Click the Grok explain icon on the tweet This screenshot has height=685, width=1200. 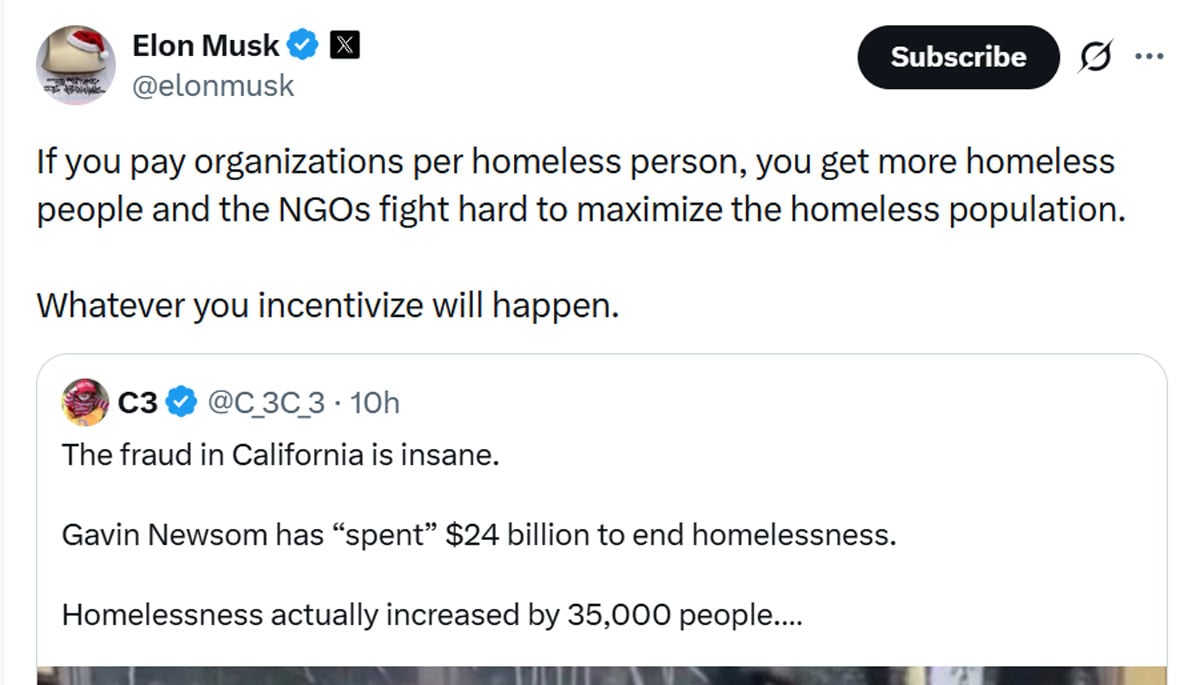(x=1096, y=57)
